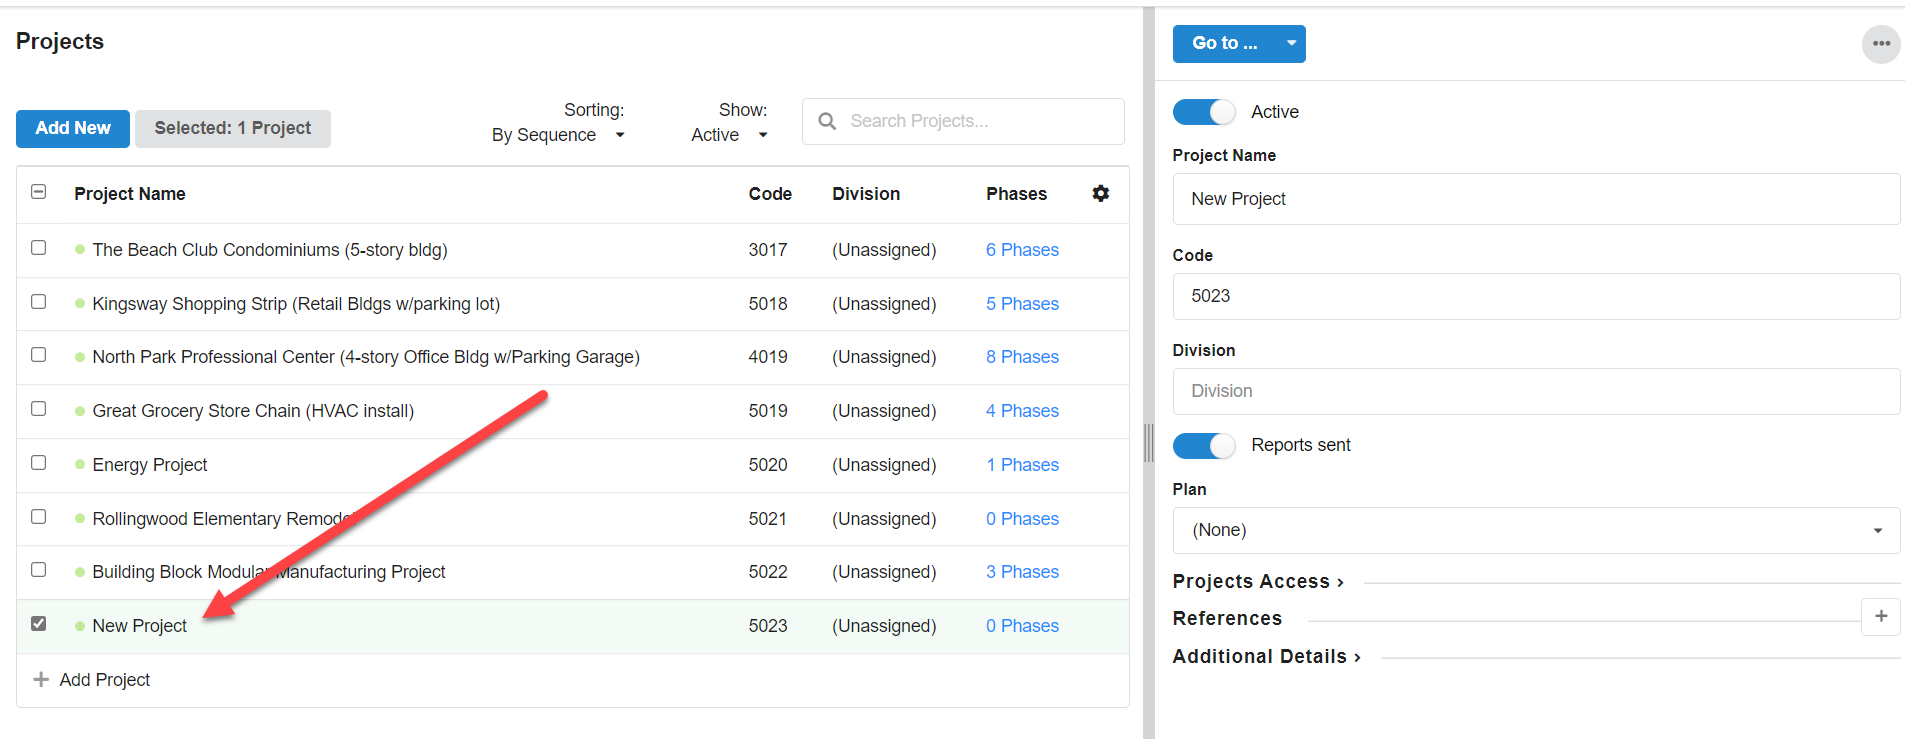Select the Energy Project name
This screenshot has width=1905, height=739.
[150, 465]
